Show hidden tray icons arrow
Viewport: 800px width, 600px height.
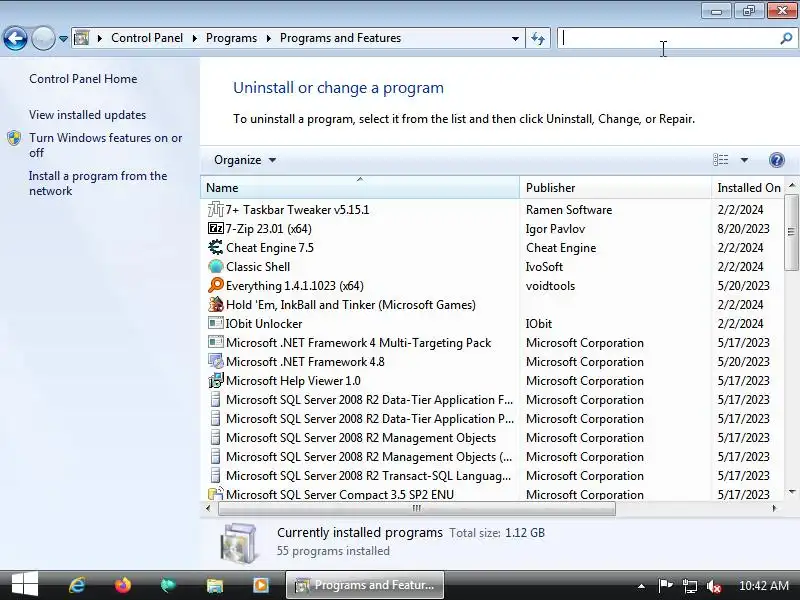[x=641, y=586]
